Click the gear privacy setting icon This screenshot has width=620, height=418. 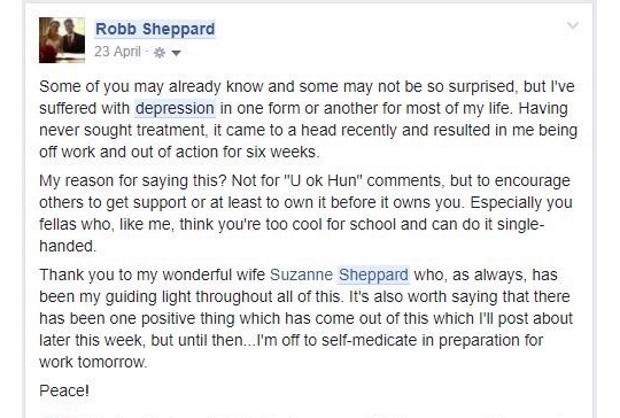coord(159,53)
